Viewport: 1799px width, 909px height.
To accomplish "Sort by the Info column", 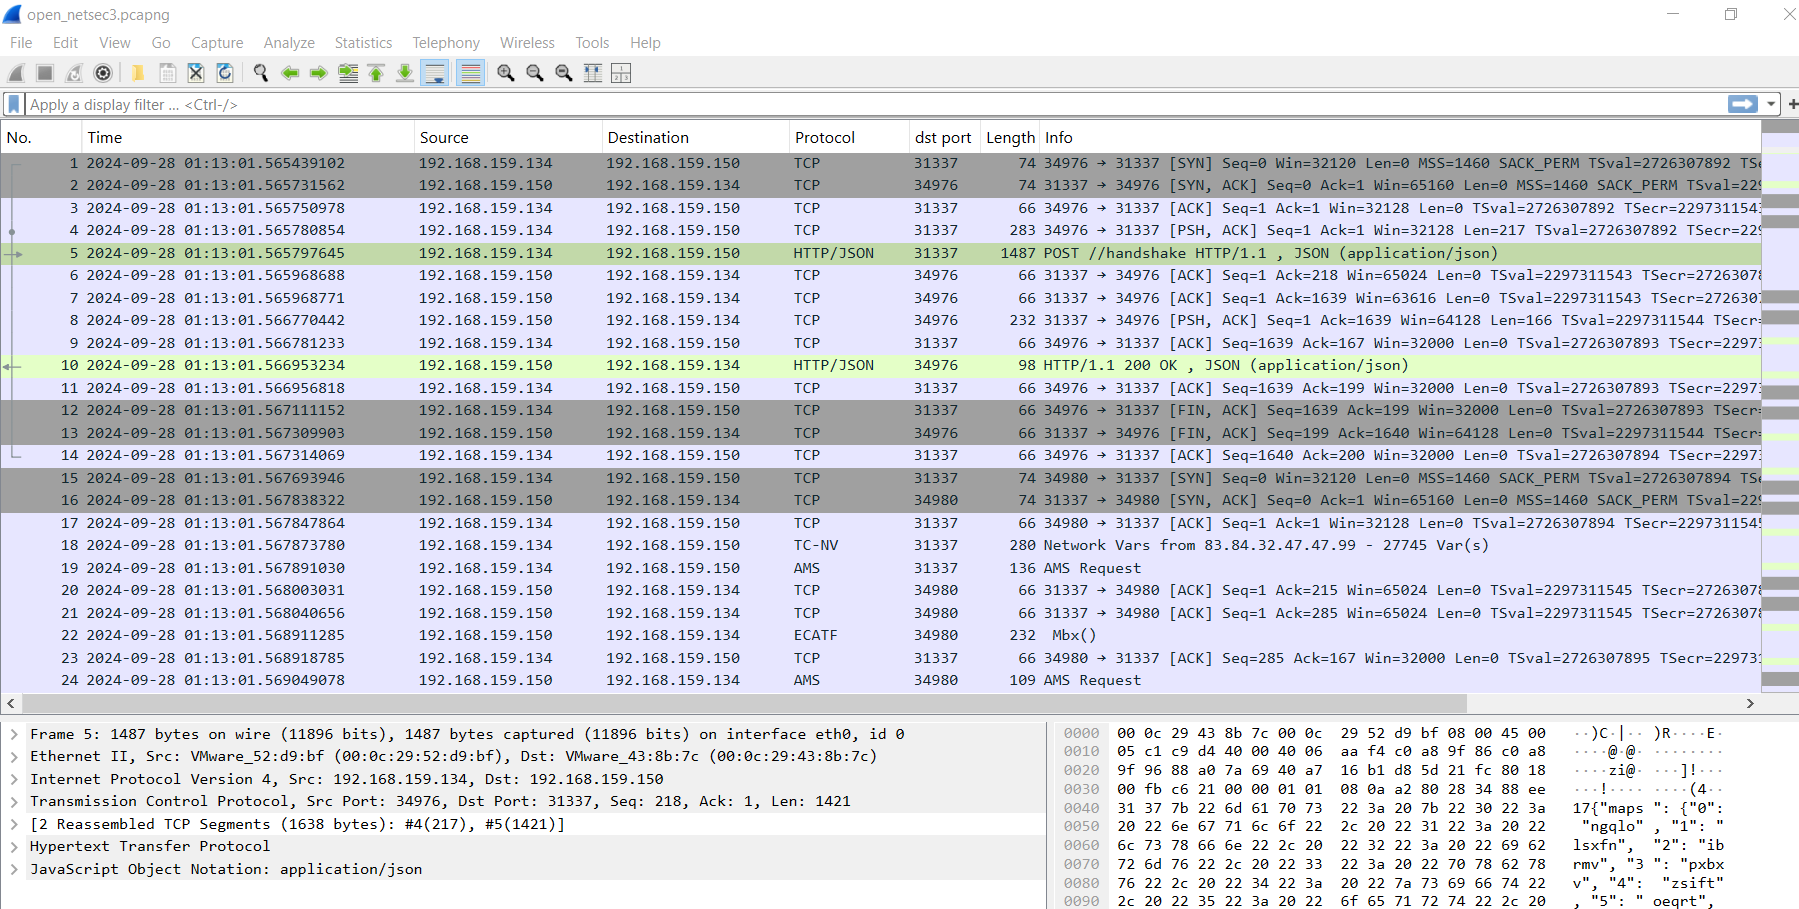I will click(1400, 138).
